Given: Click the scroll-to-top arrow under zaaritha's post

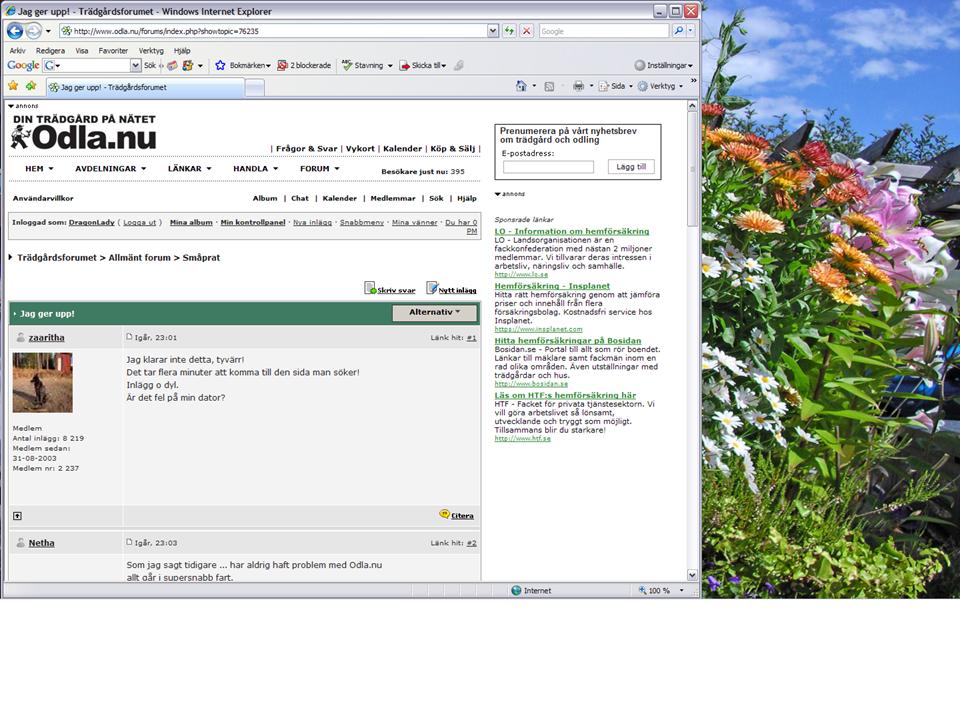Looking at the screenshot, I should coord(17,516).
